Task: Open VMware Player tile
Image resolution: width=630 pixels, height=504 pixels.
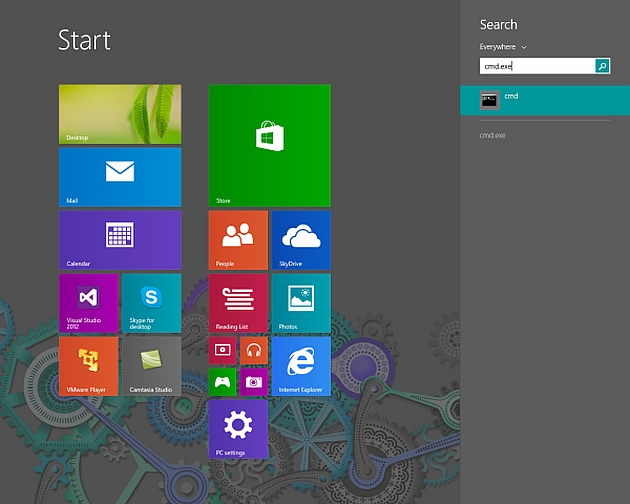Action: point(89,366)
